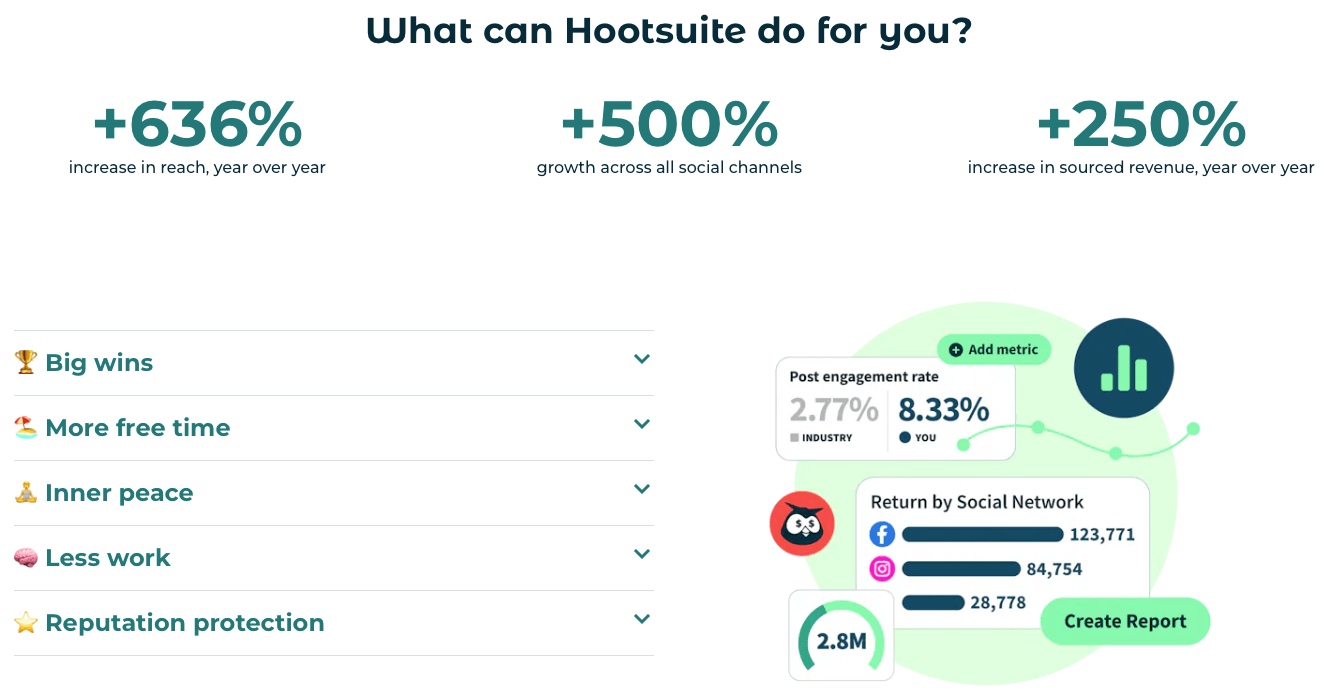This screenshot has width=1333, height=700.
Task: Click the brain icon beside Less work
Action: tap(26, 556)
